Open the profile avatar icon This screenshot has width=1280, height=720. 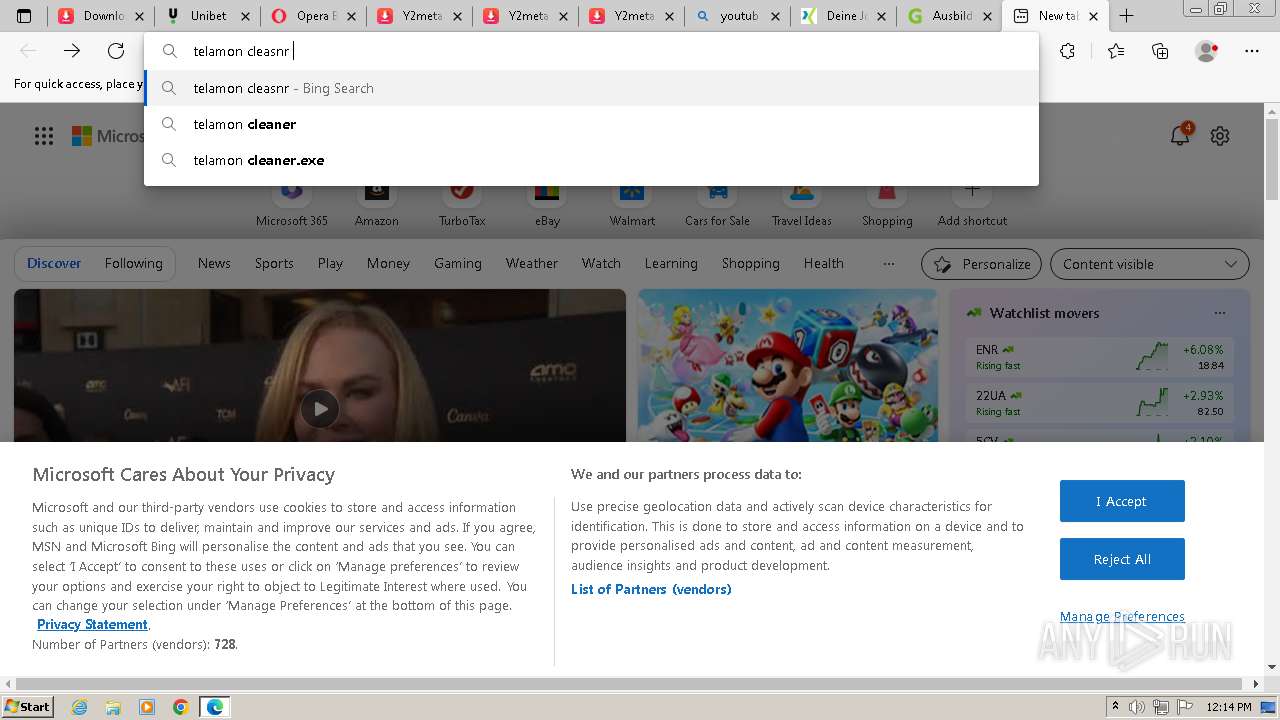[1206, 51]
